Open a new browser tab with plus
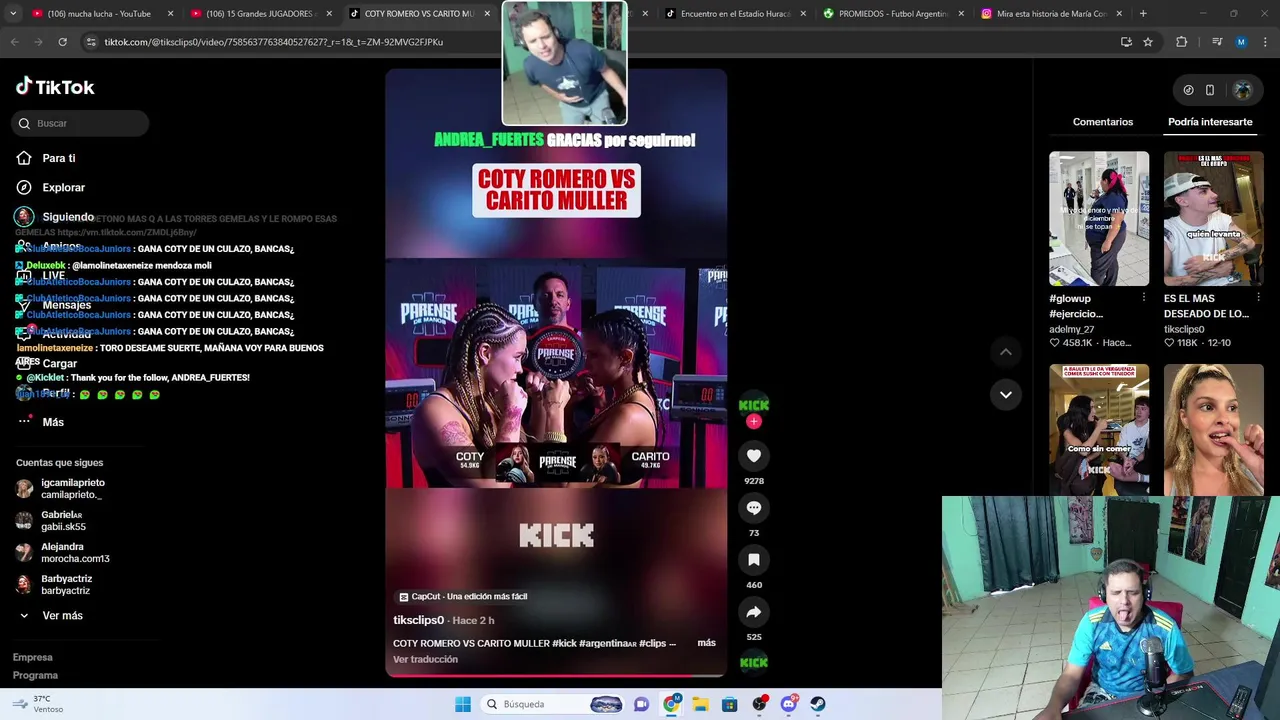1280x720 pixels. [1143, 14]
